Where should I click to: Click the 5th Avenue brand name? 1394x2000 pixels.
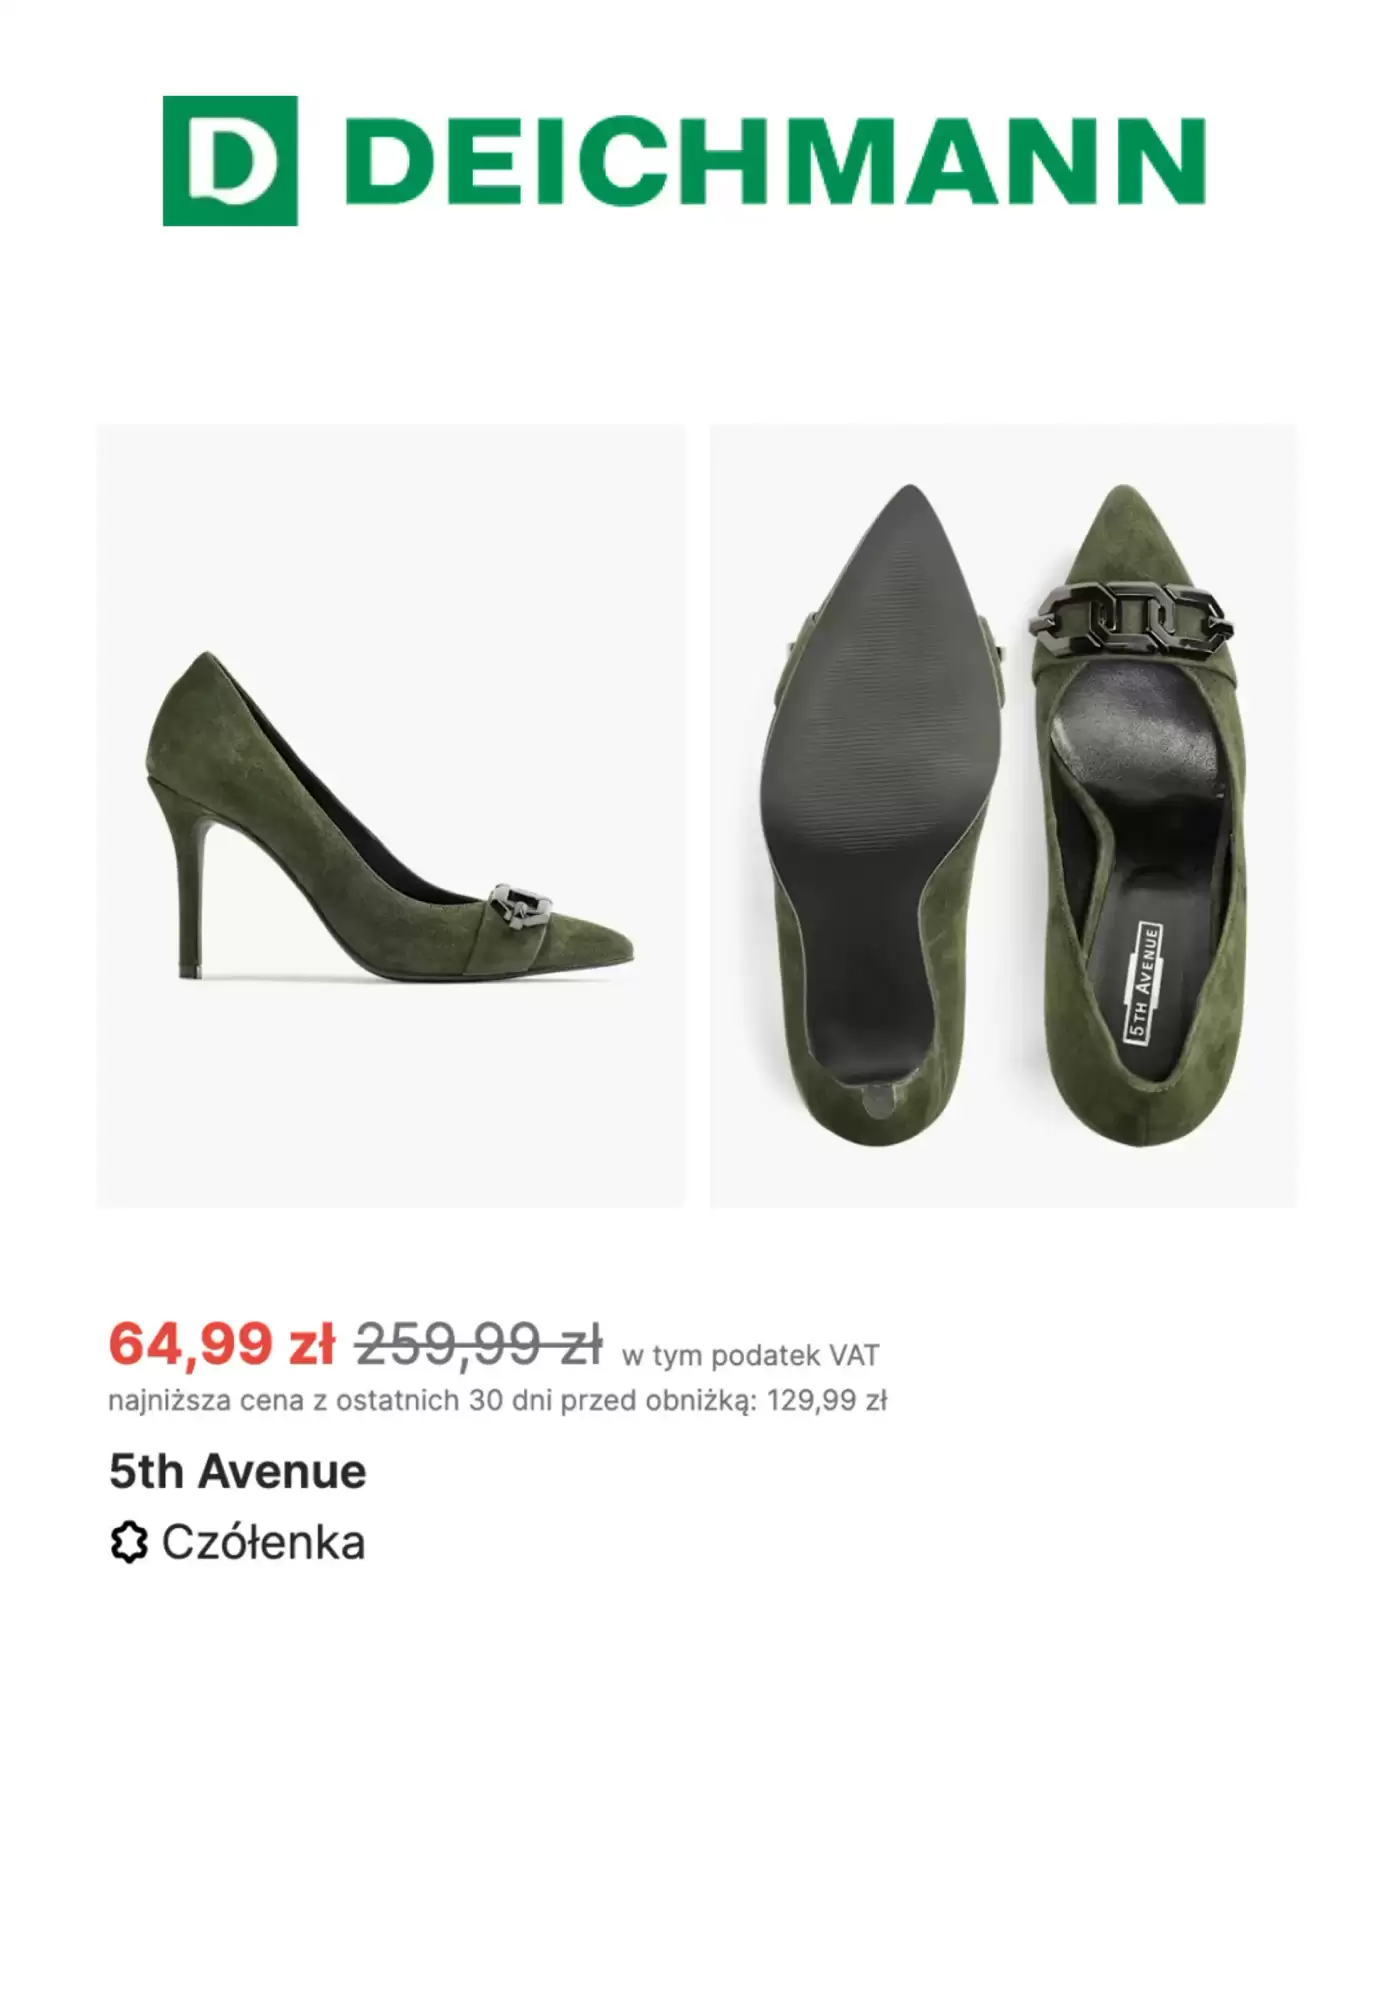pyautogui.click(x=238, y=1471)
